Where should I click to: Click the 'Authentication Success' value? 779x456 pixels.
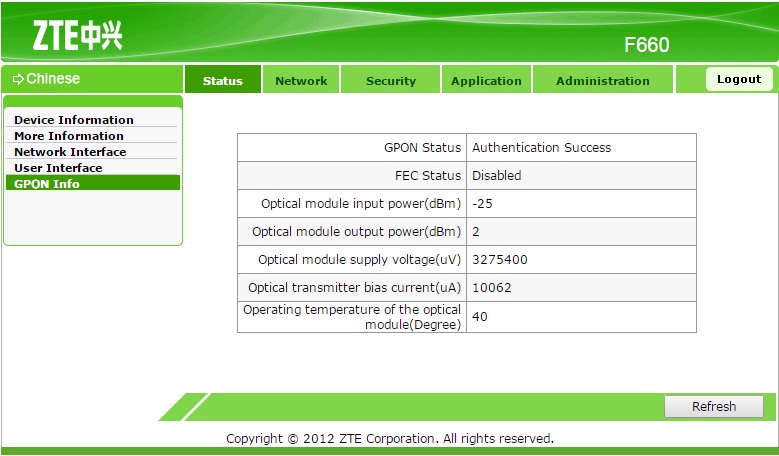[542, 148]
